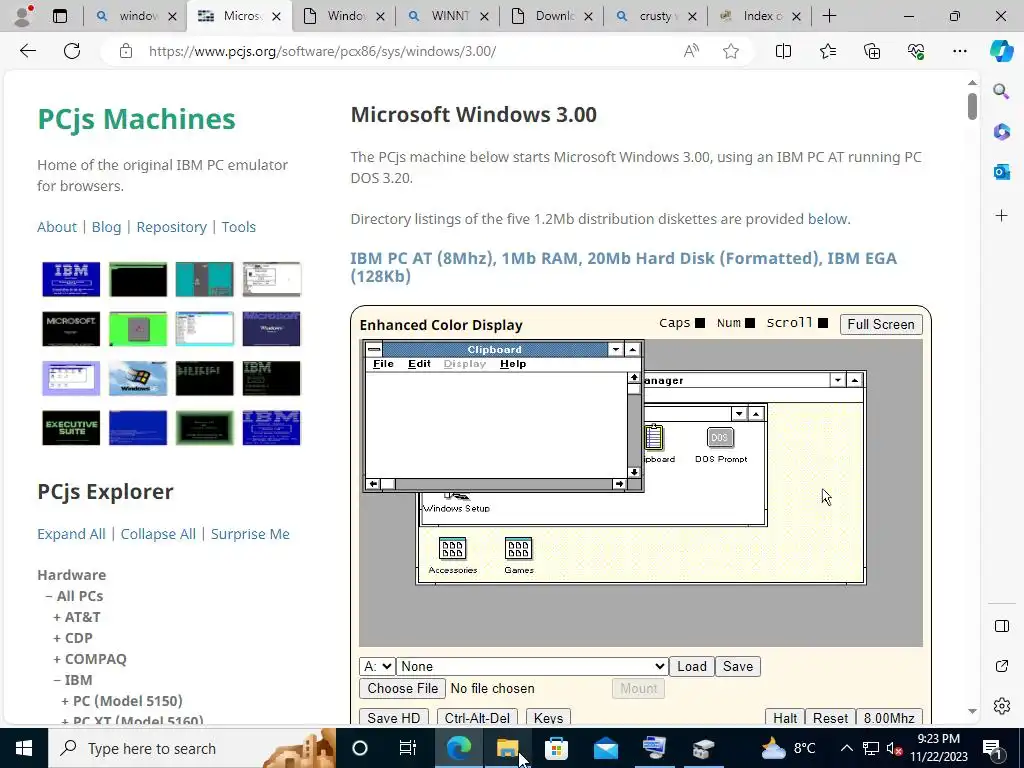Click the page vertical scrollbar thumb
This screenshot has height=768, width=1024.
[972, 106]
